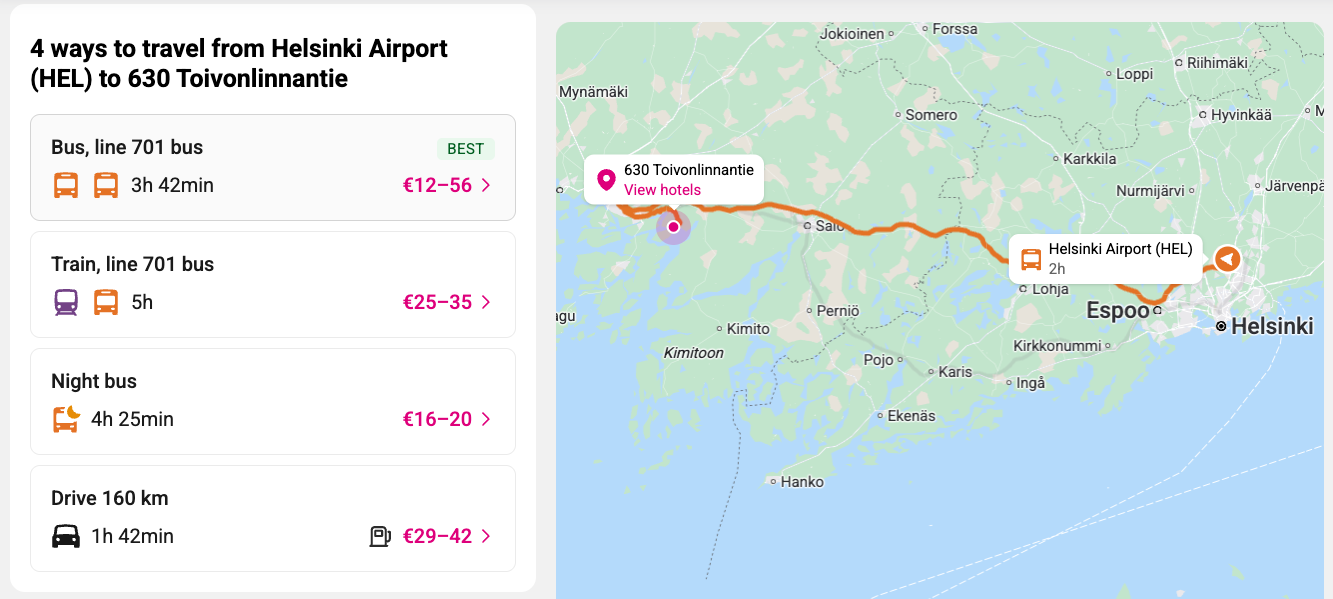Expand the €25–35 train option chevron
The height and width of the screenshot is (599, 1333).
pyautogui.click(x=486, y=302)
